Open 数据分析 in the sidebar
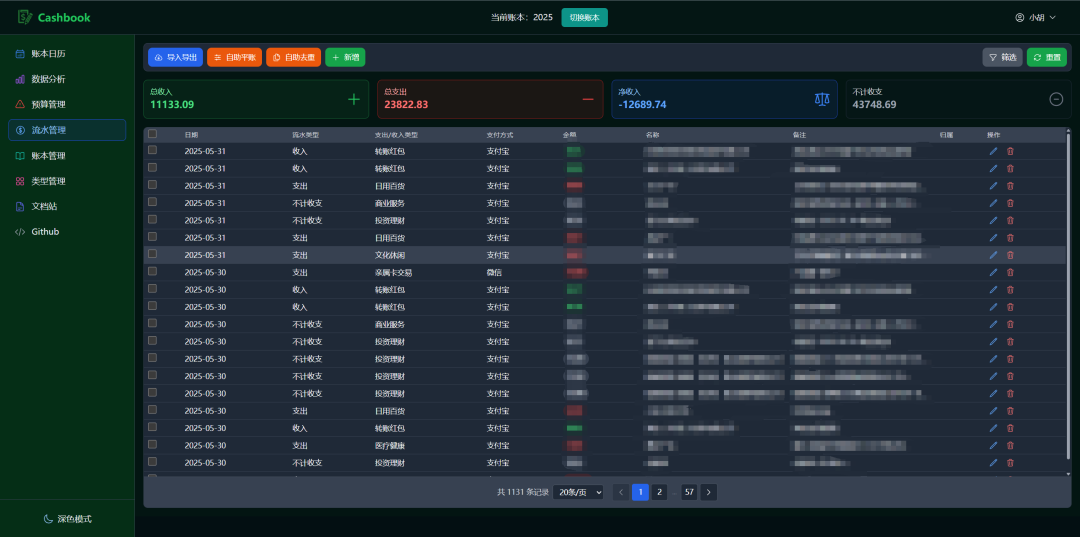 [x=48, y=79]
